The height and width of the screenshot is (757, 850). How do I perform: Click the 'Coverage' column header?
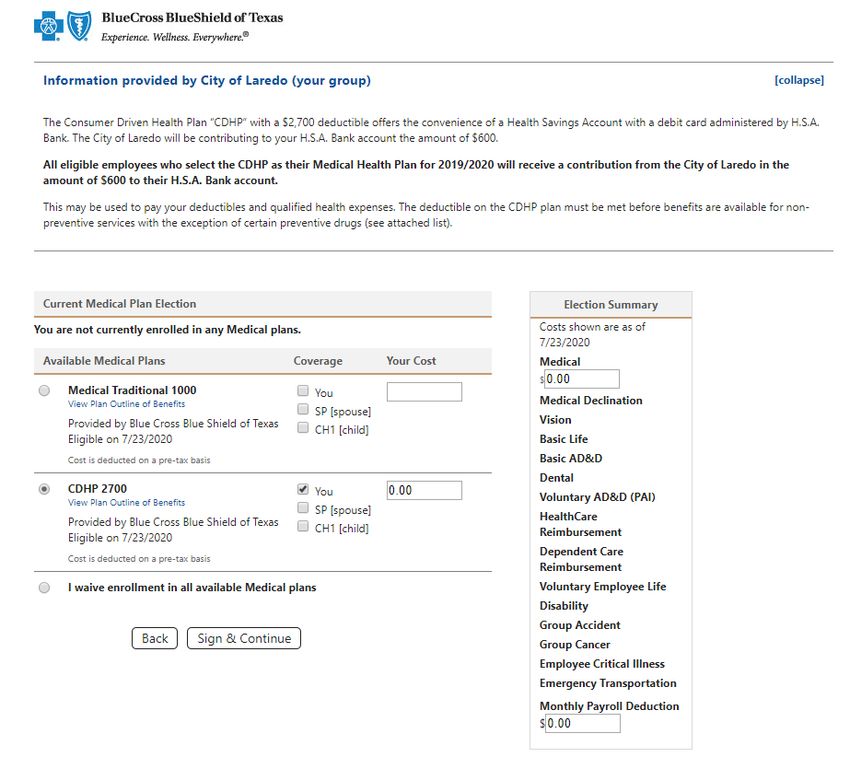(x=318, y=361)
